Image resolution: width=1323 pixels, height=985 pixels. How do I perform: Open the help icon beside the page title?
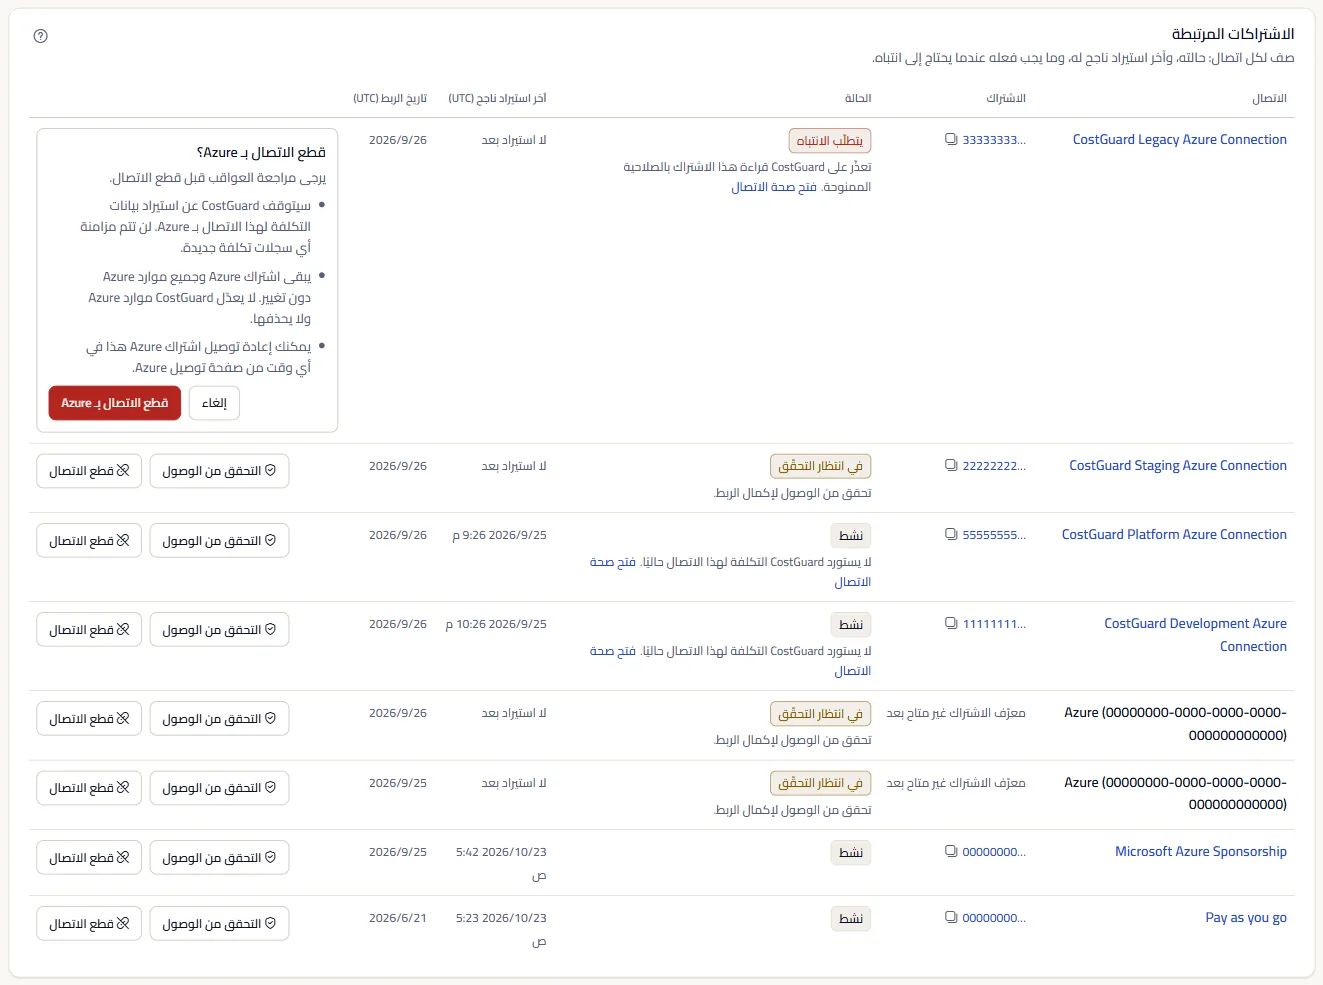(x=40, y=36)
